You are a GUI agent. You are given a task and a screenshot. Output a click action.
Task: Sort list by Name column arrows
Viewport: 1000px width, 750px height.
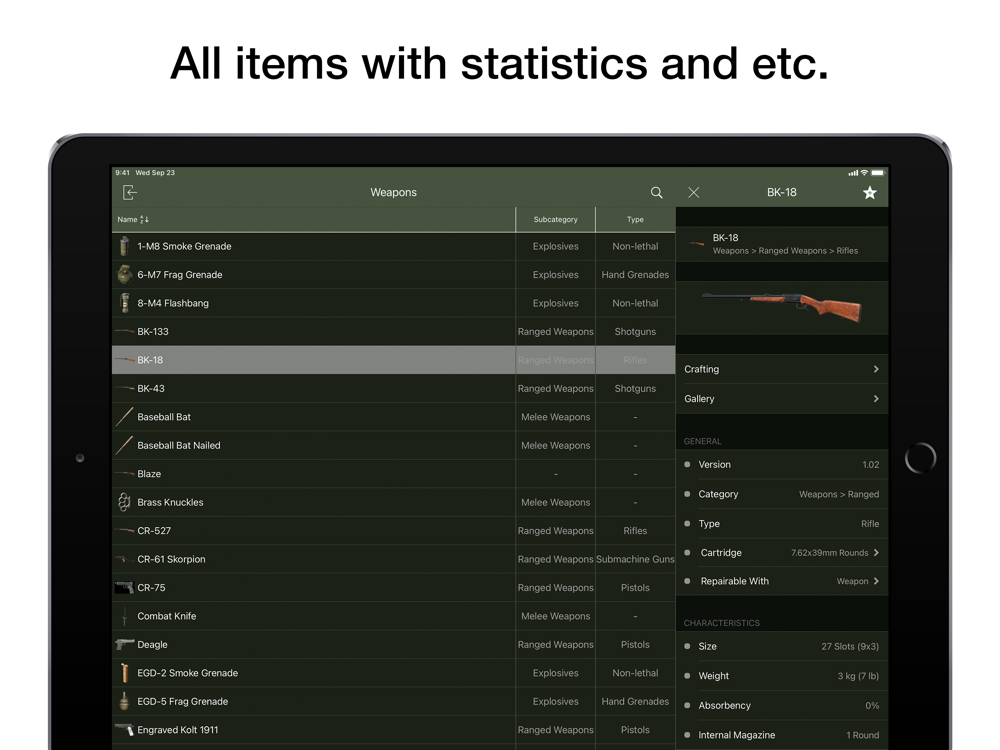[x=144, y=220]
